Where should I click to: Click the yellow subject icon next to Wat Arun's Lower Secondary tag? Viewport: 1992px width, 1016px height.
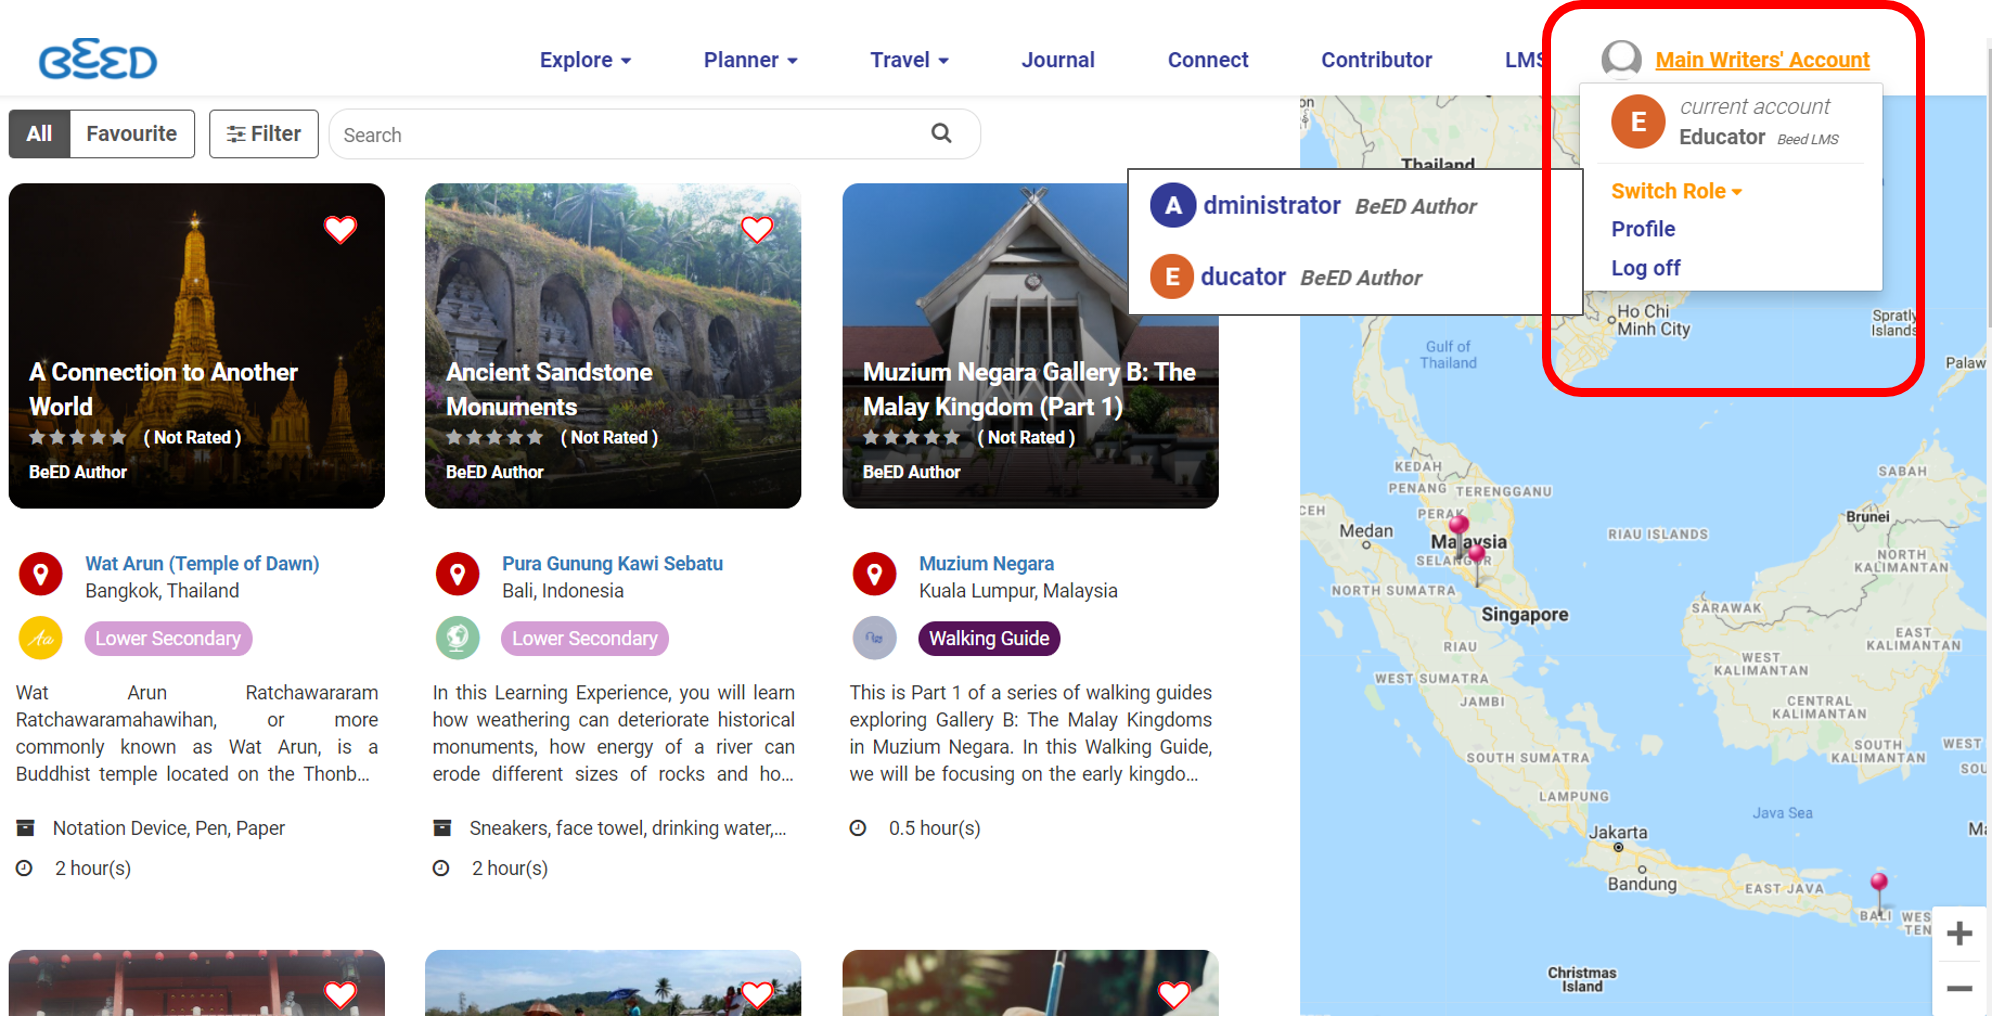coord(41,638)
